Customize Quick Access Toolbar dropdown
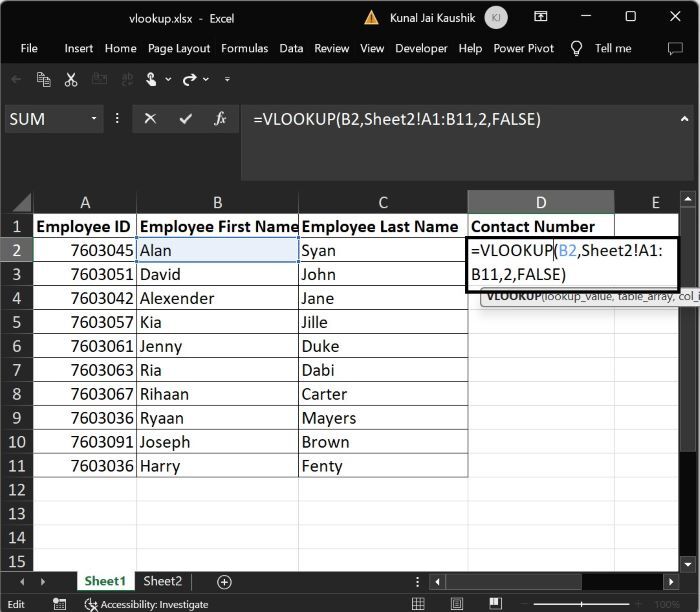The height and width of the screenshot is (612, 700). [227, 79]
